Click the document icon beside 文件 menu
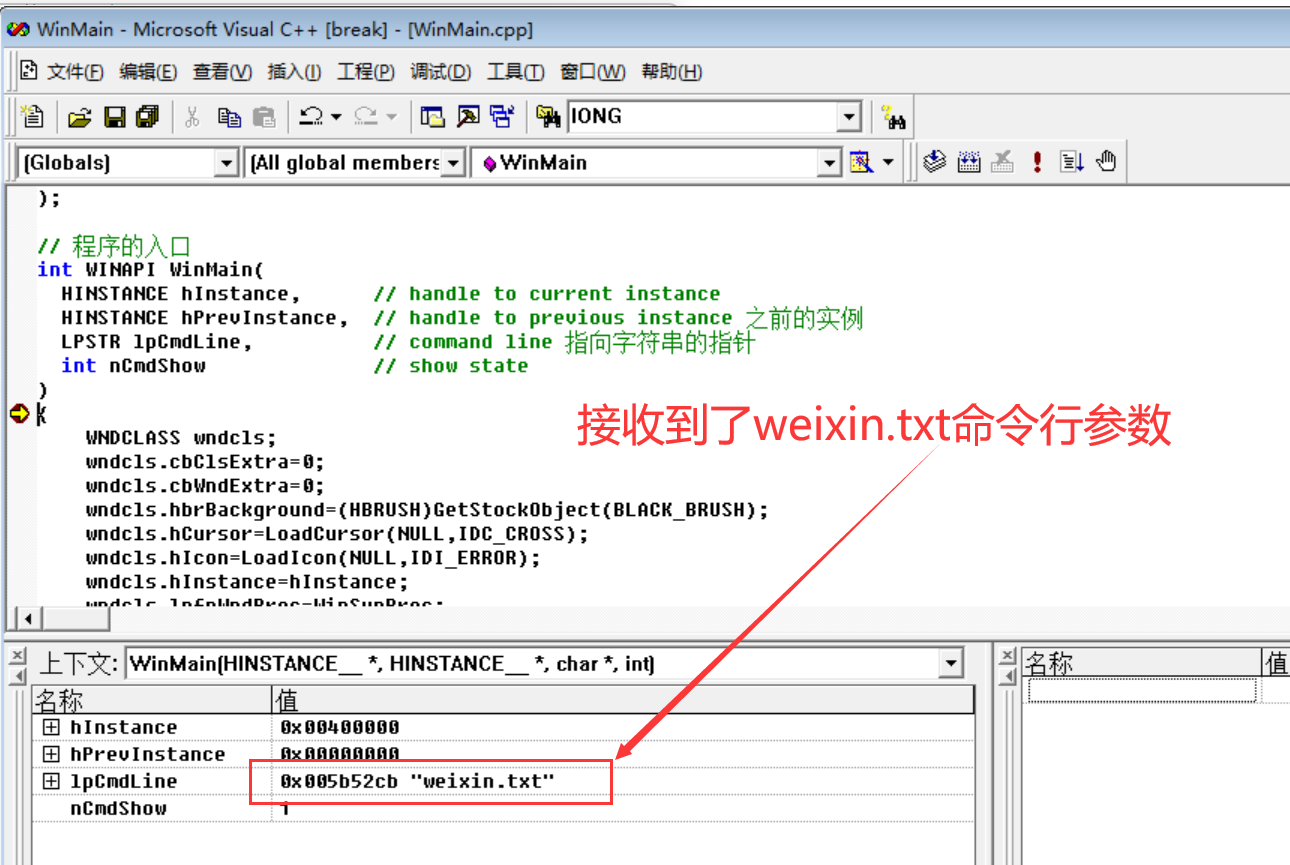Image resolution: width=1290 pixels, height=865 pixels. coord(29,71)
